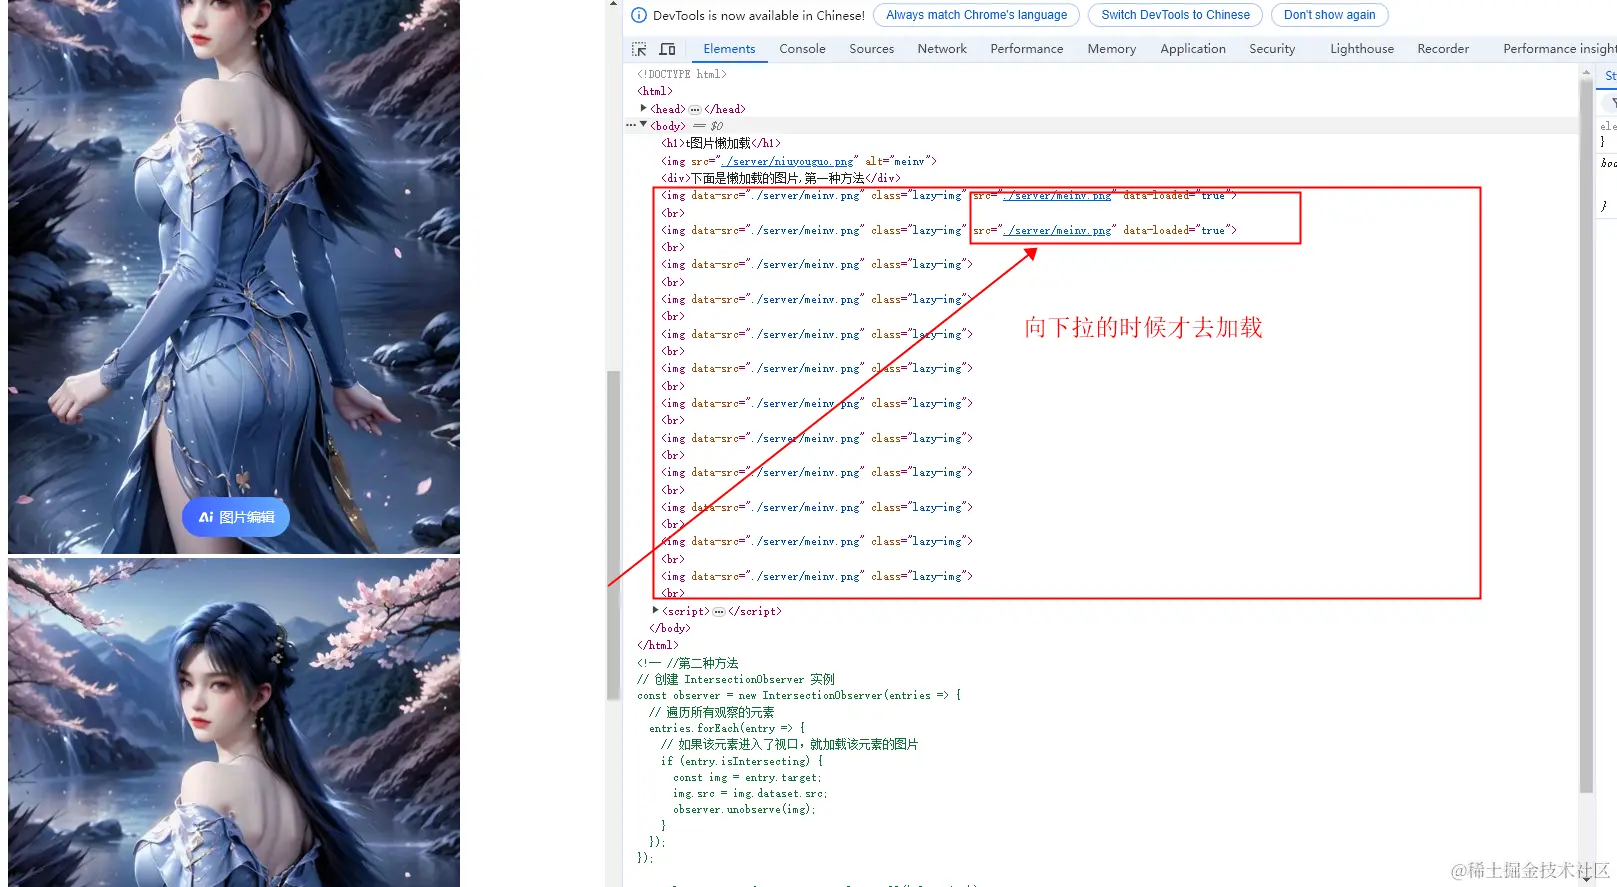
Task: Expand the head element node
Action: 643,108
